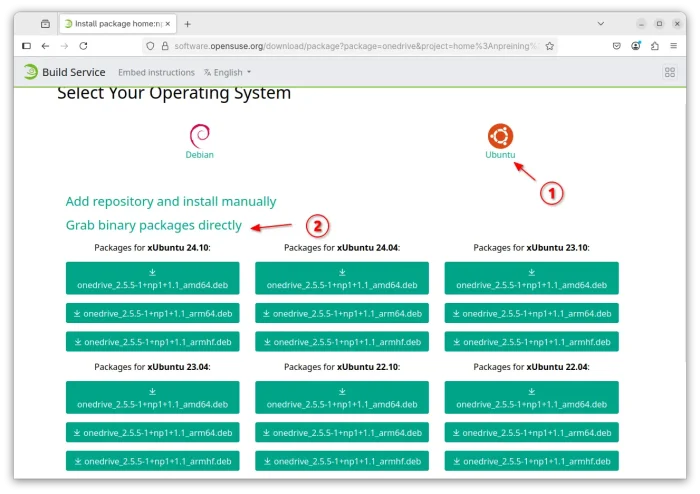Download armhf.deb for xUbuntu 24.10
The height and width of the screenshot is (494, 700).
152,342
